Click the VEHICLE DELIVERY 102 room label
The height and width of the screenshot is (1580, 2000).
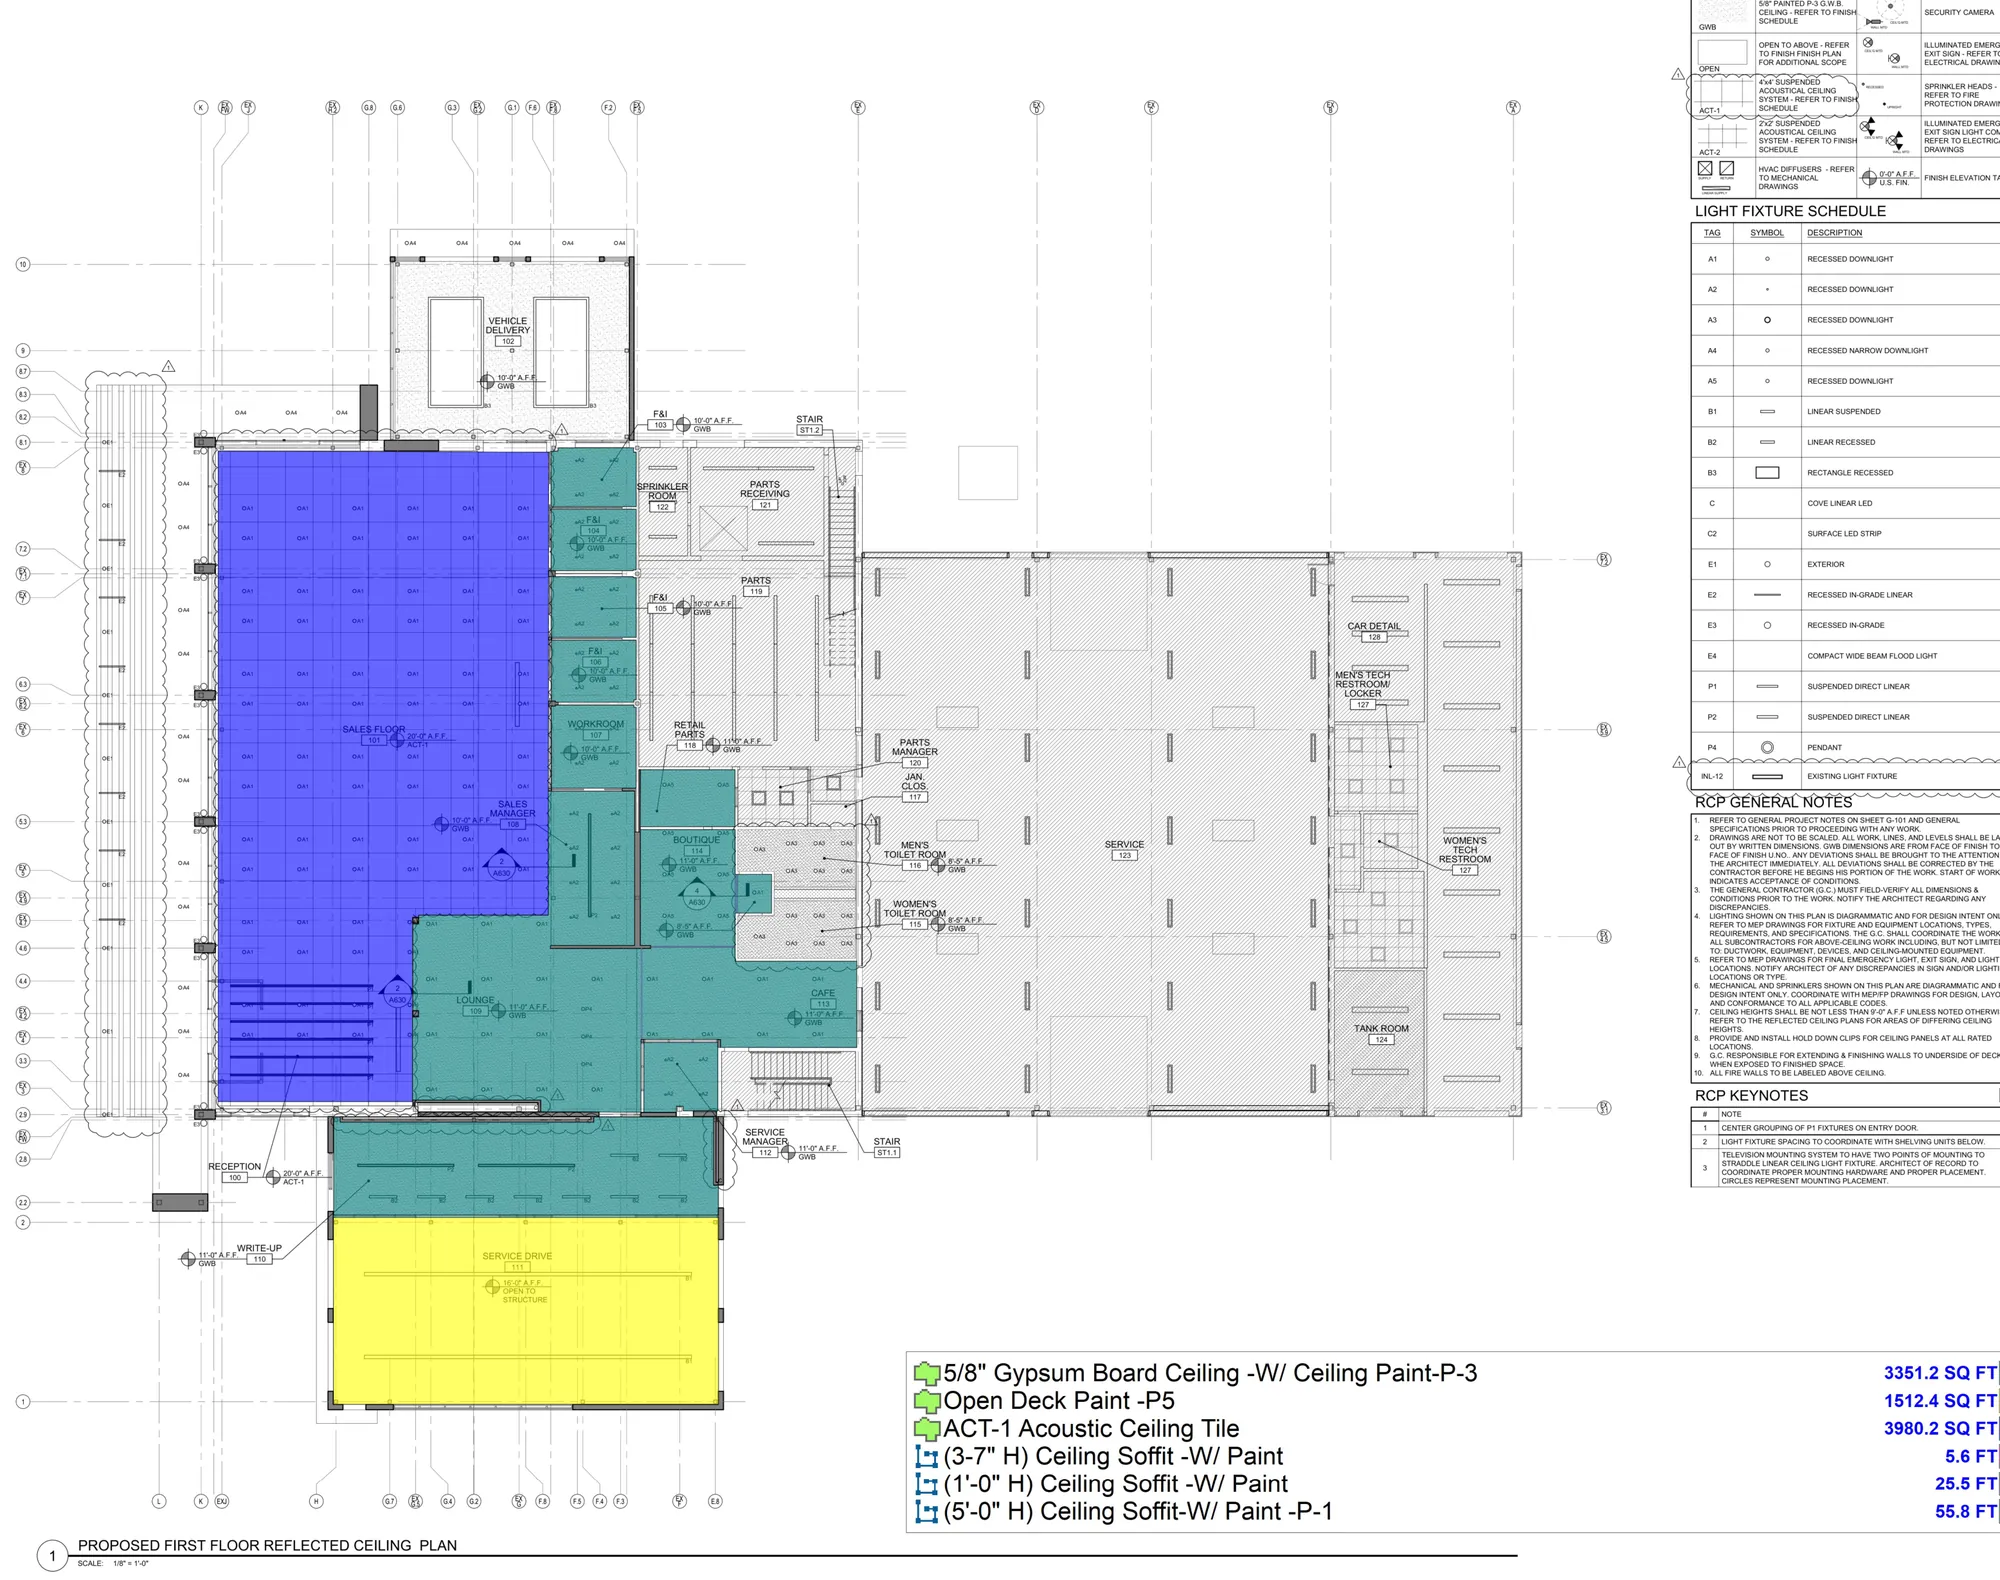pyautogui.click(x=508, y=331)
